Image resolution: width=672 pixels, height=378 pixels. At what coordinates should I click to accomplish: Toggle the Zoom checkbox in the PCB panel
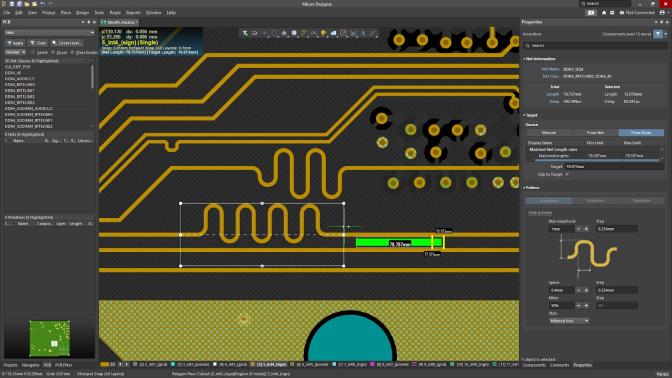point(53,52)
